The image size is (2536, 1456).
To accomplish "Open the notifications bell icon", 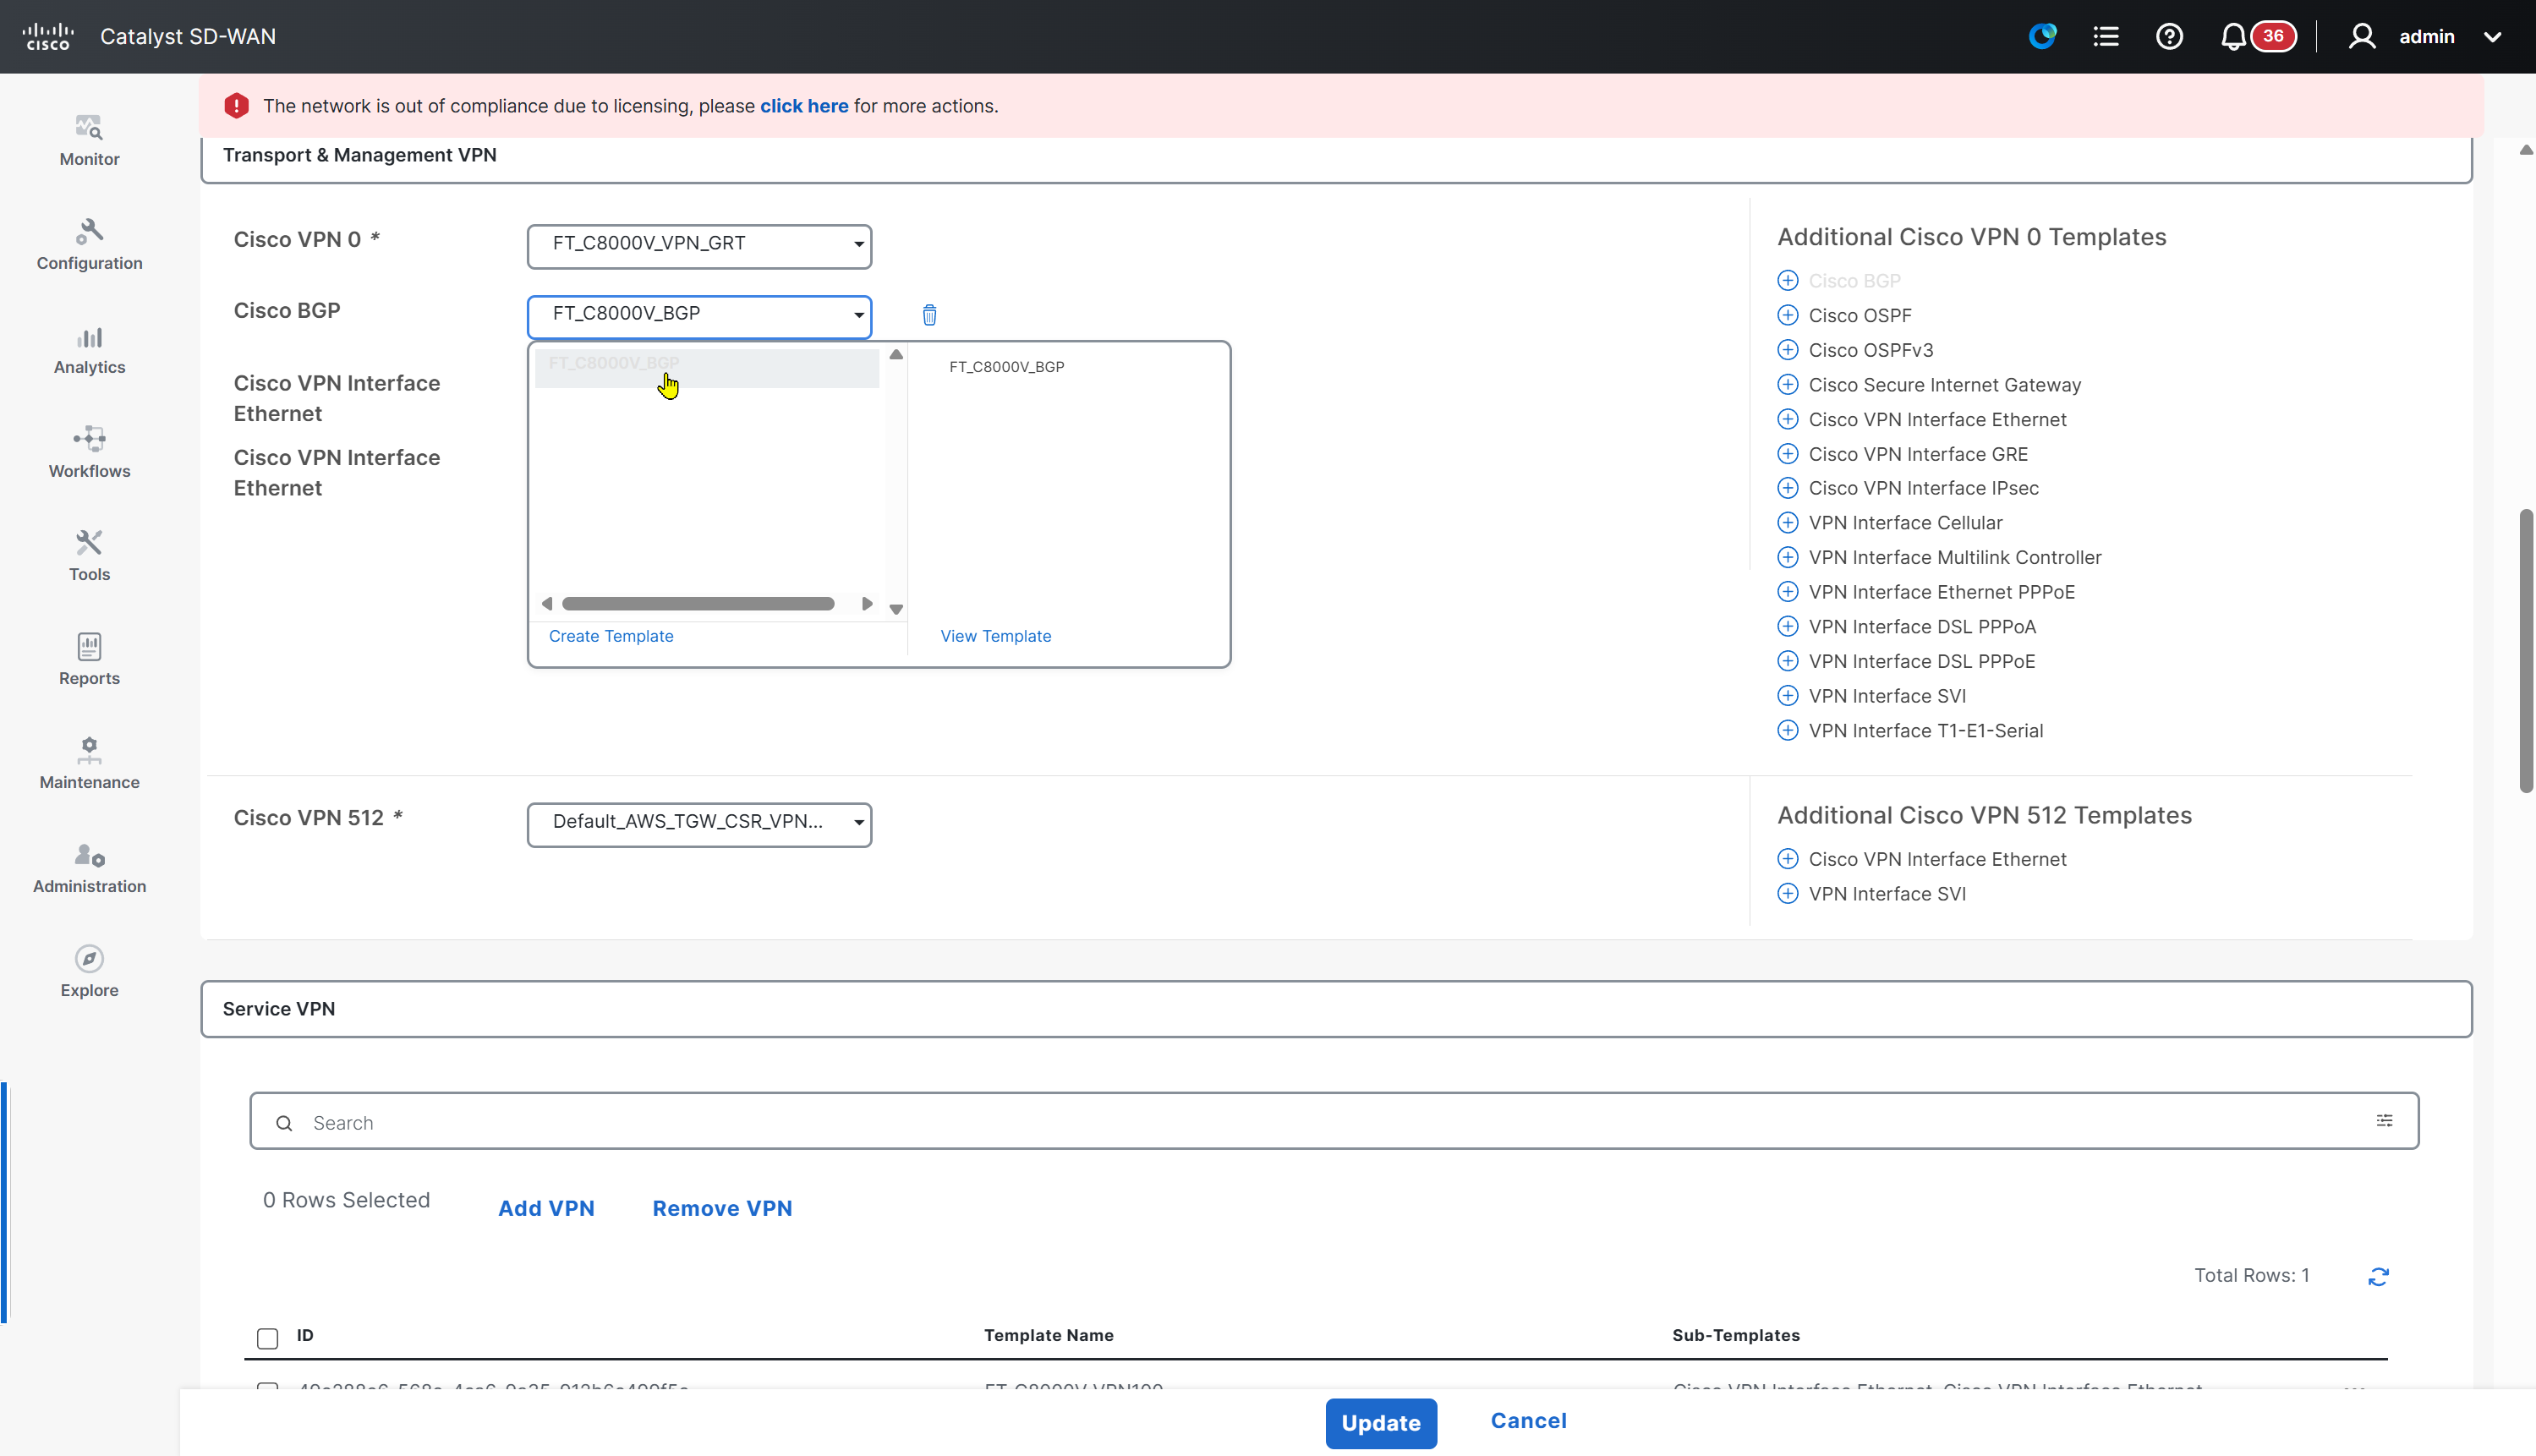I will [2232, 37].
